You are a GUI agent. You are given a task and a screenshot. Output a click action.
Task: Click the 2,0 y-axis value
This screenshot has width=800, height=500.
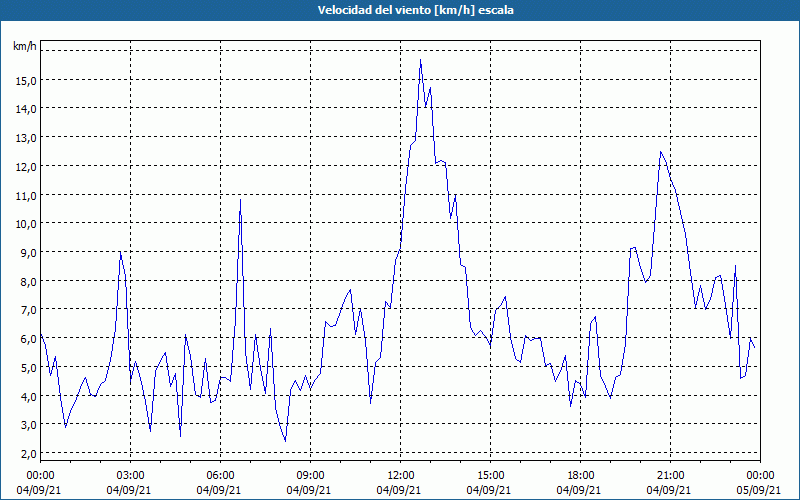click(x=28, y=454)
